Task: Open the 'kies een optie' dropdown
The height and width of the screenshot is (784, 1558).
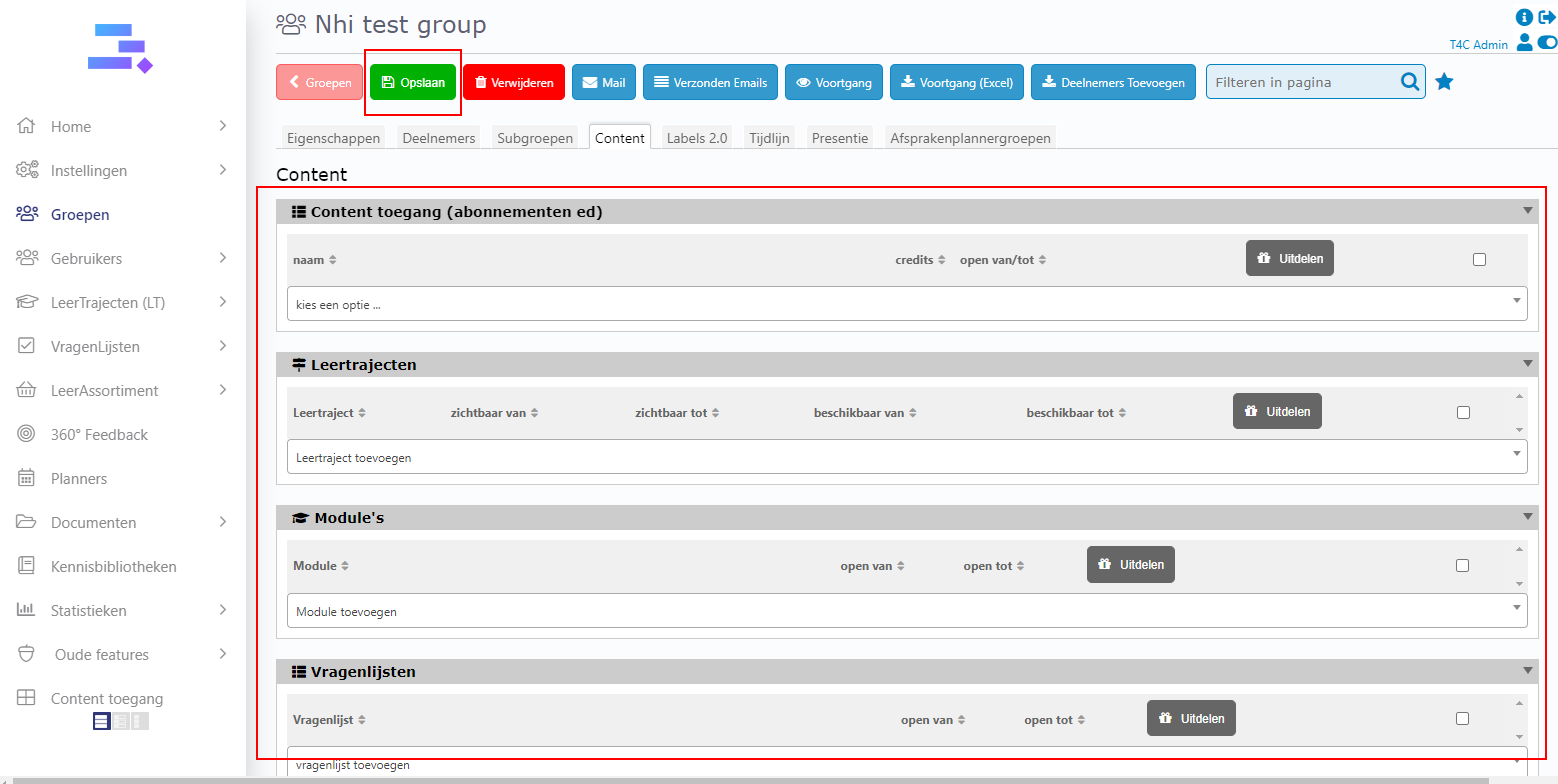Action: point(906,304)
